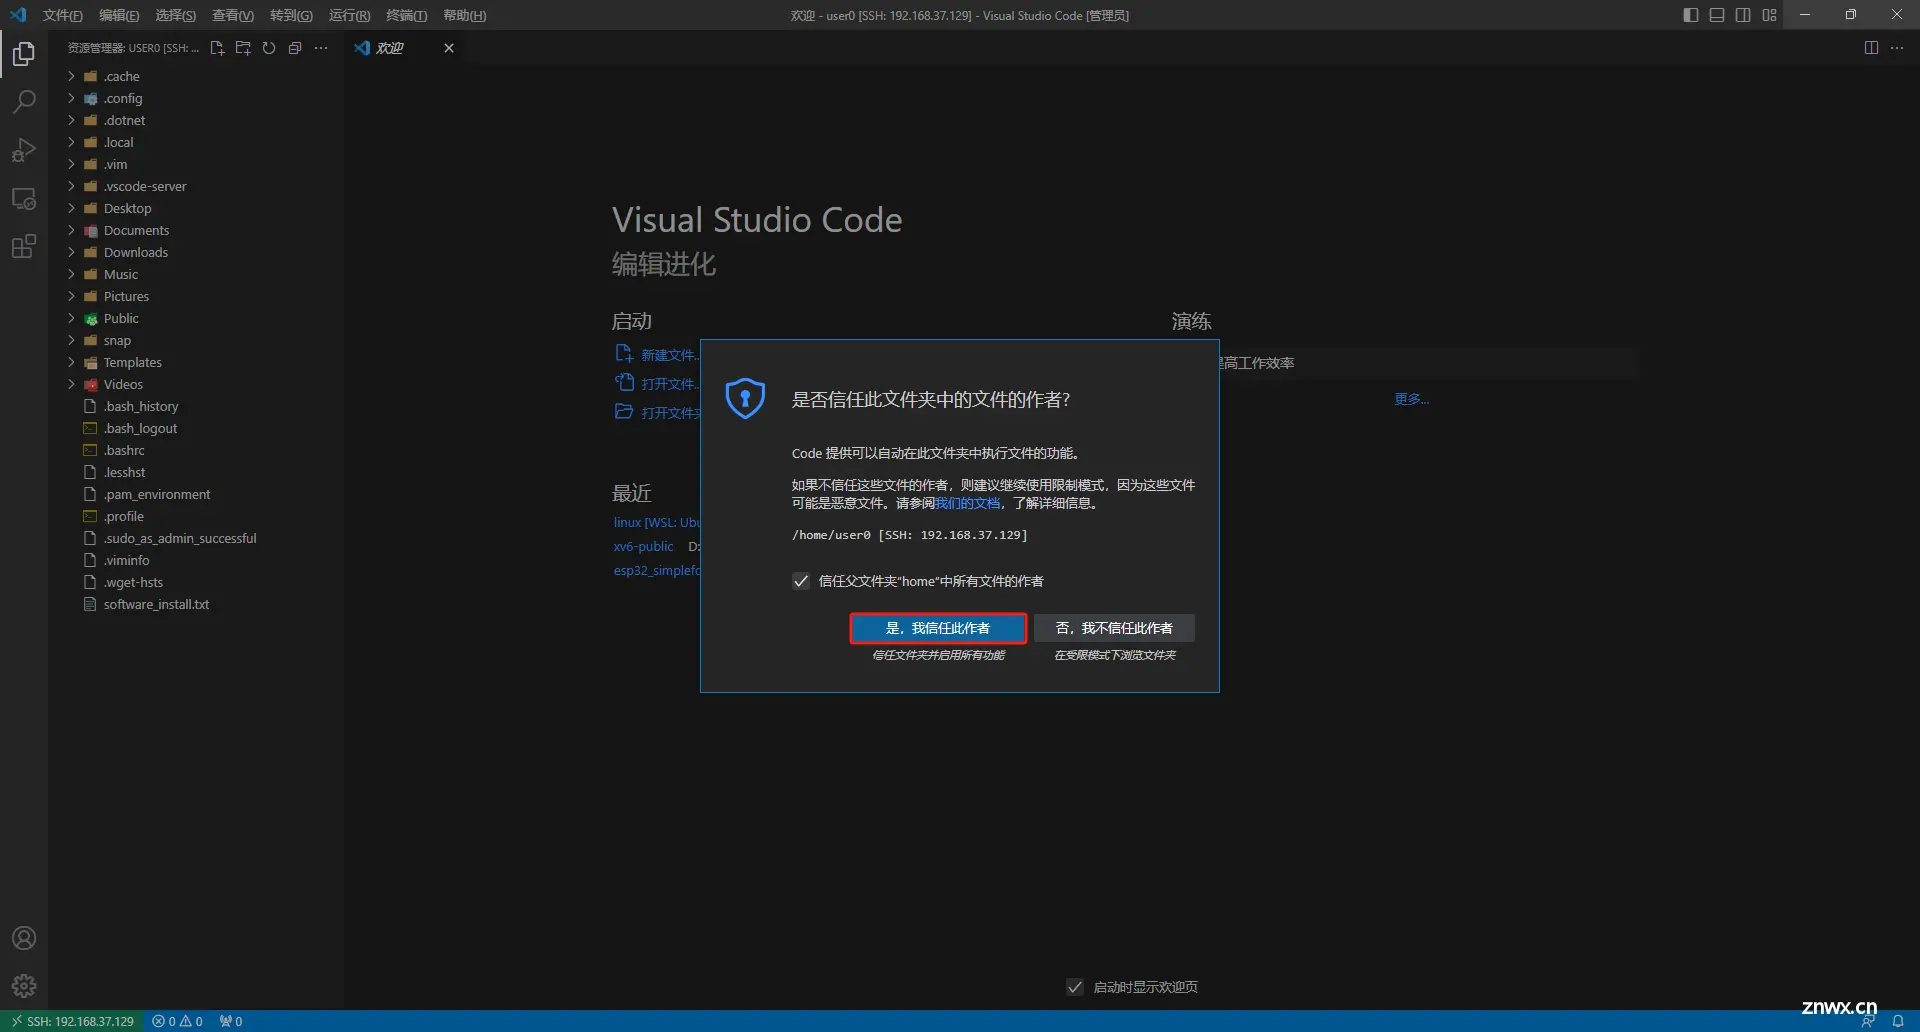Expand the Pictures folder

pyautogui.click(x=196, y=296)
